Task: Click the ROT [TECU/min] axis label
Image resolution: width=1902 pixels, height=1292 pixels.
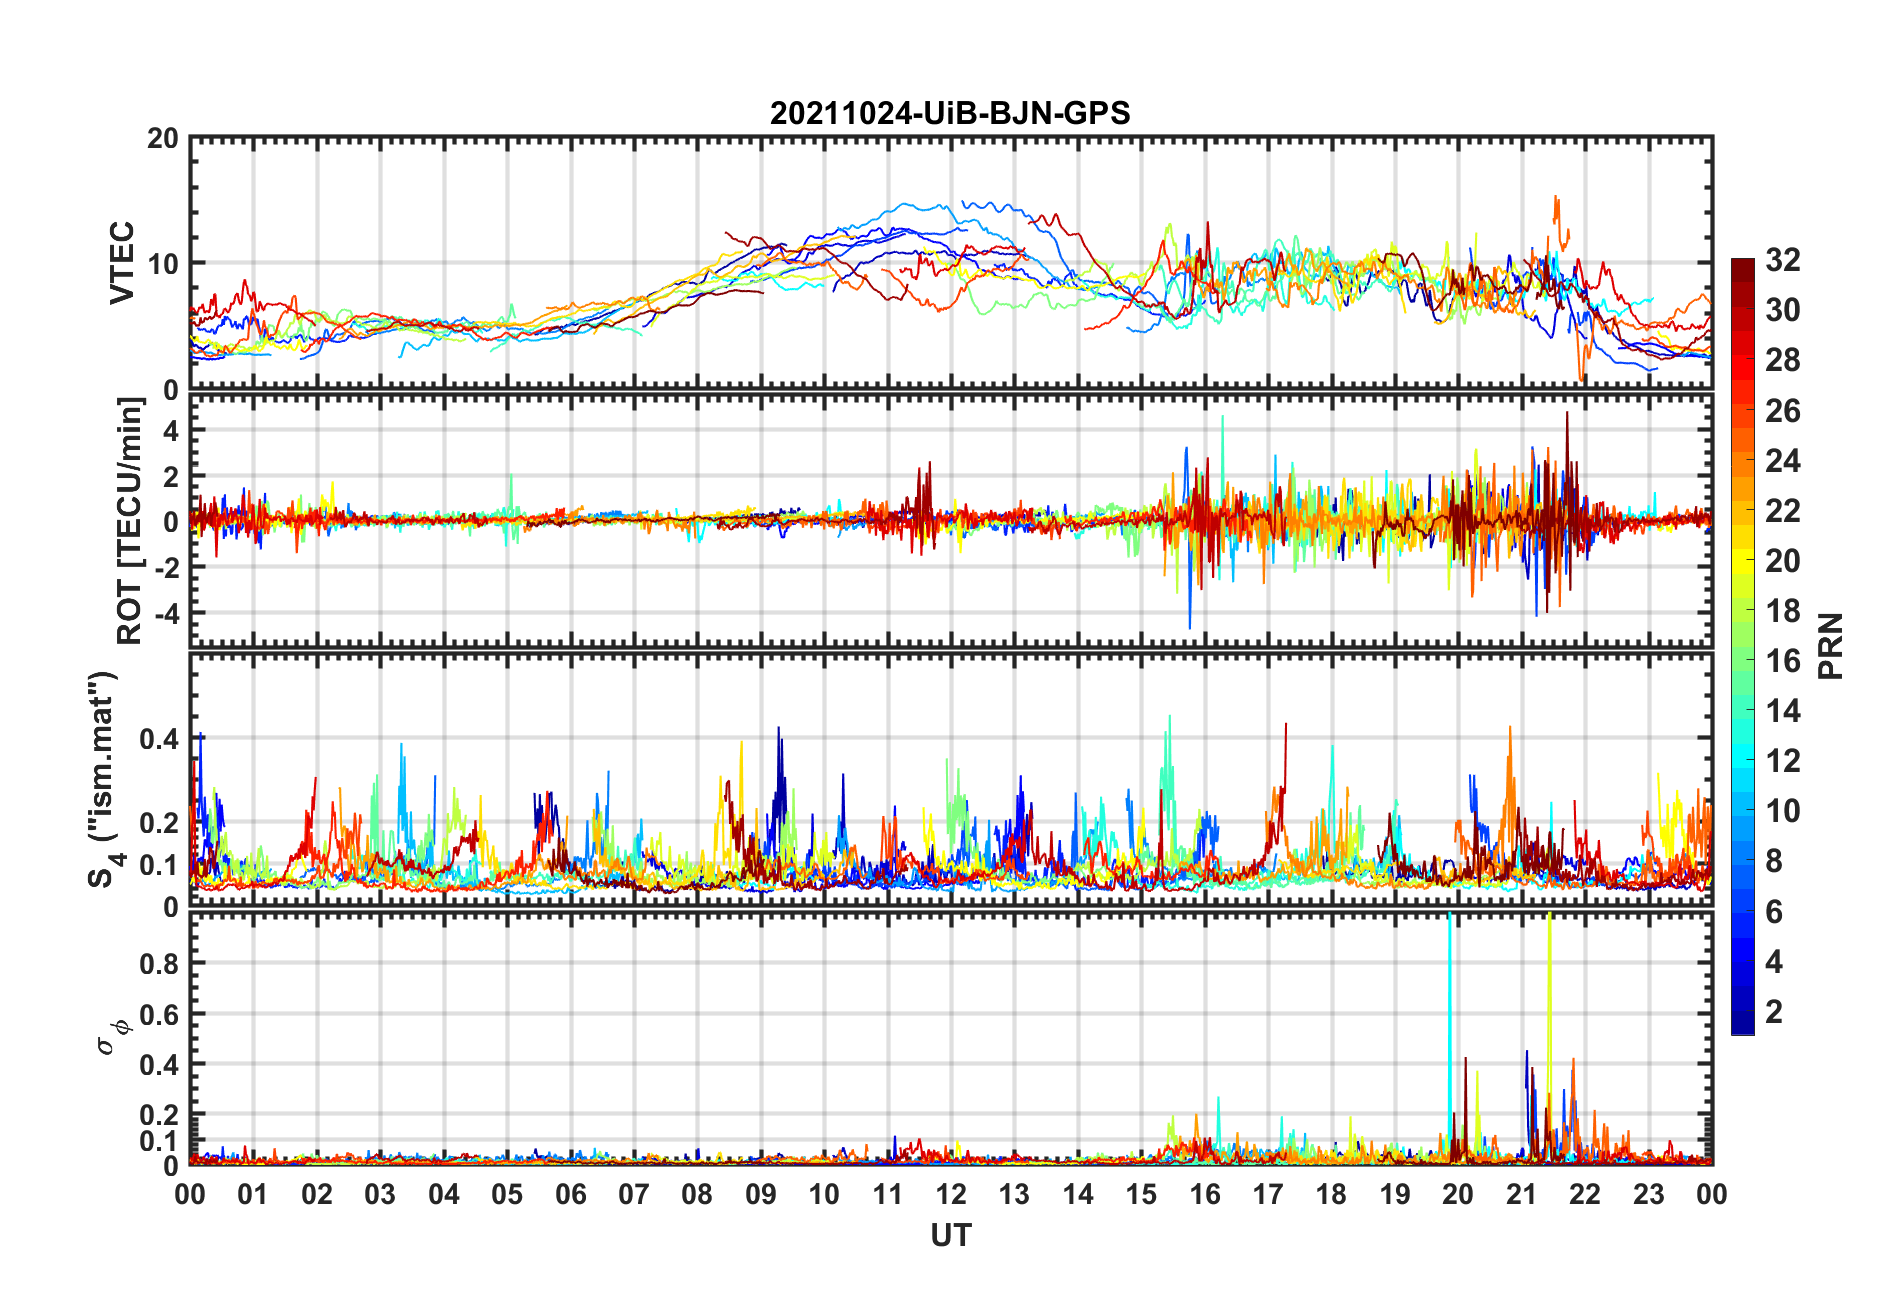Action: tap(130, 521)
